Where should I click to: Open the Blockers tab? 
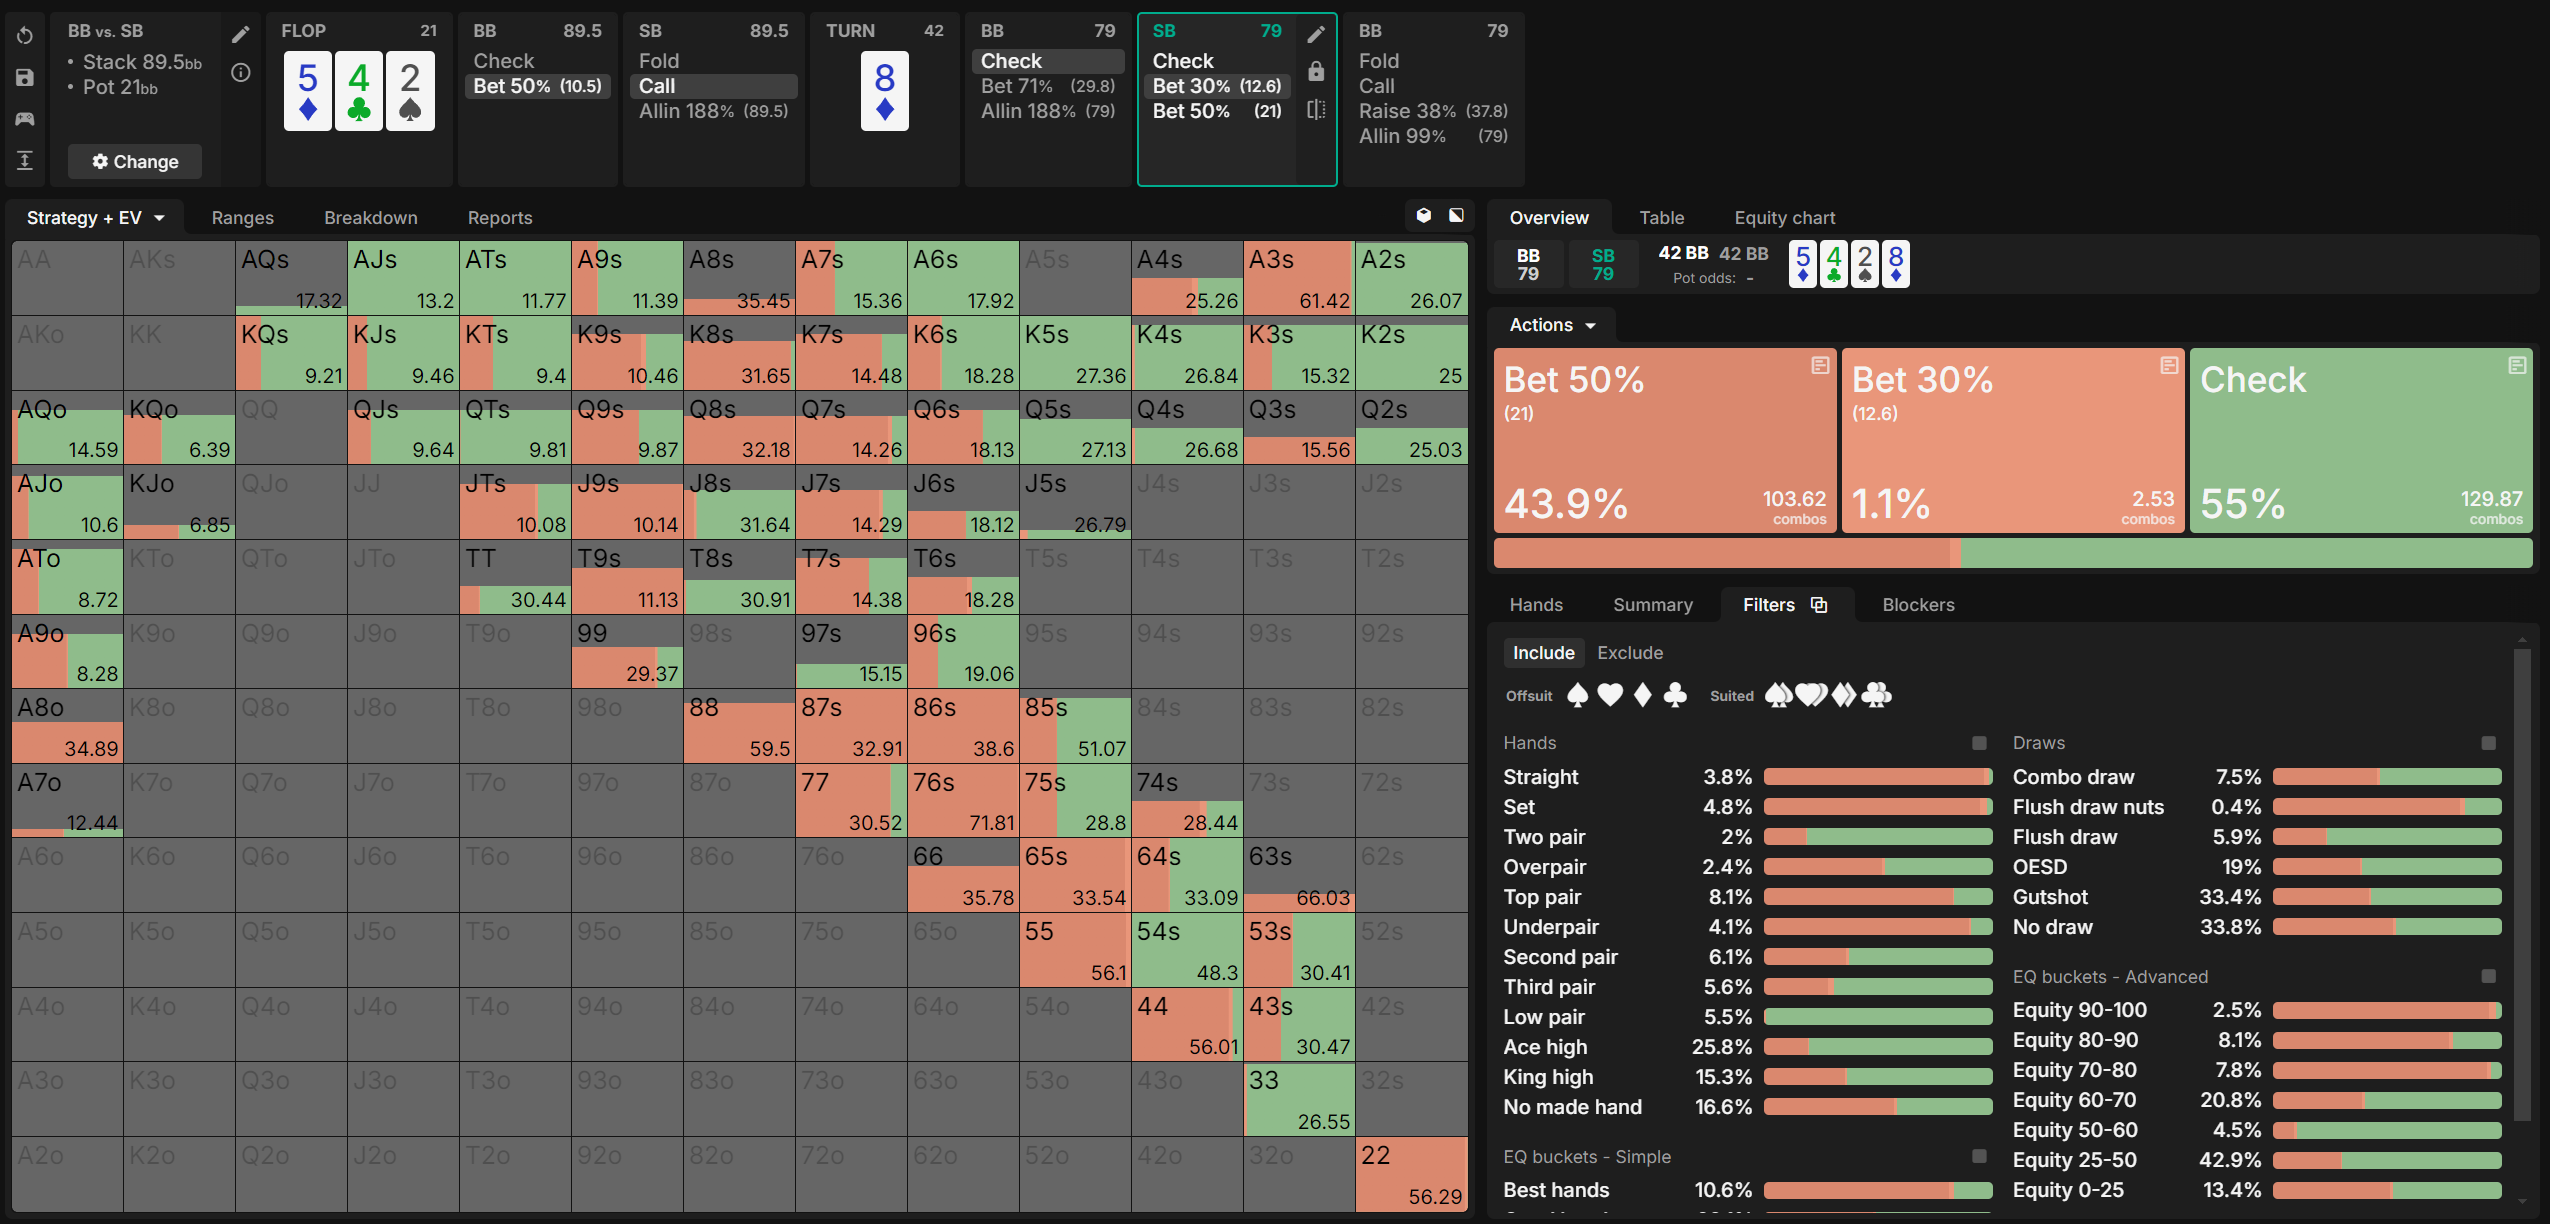[1917, 605]
